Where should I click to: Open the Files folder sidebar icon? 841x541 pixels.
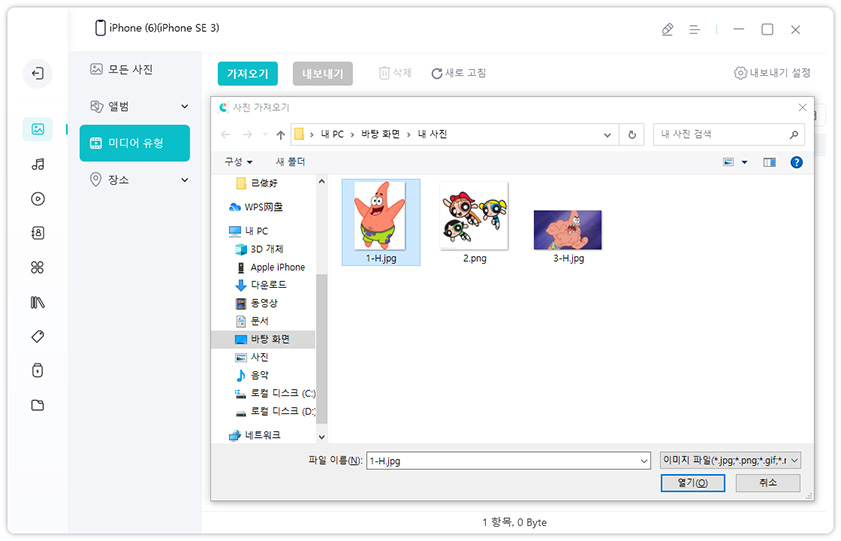pyautogui.click(x=38, y=405)
